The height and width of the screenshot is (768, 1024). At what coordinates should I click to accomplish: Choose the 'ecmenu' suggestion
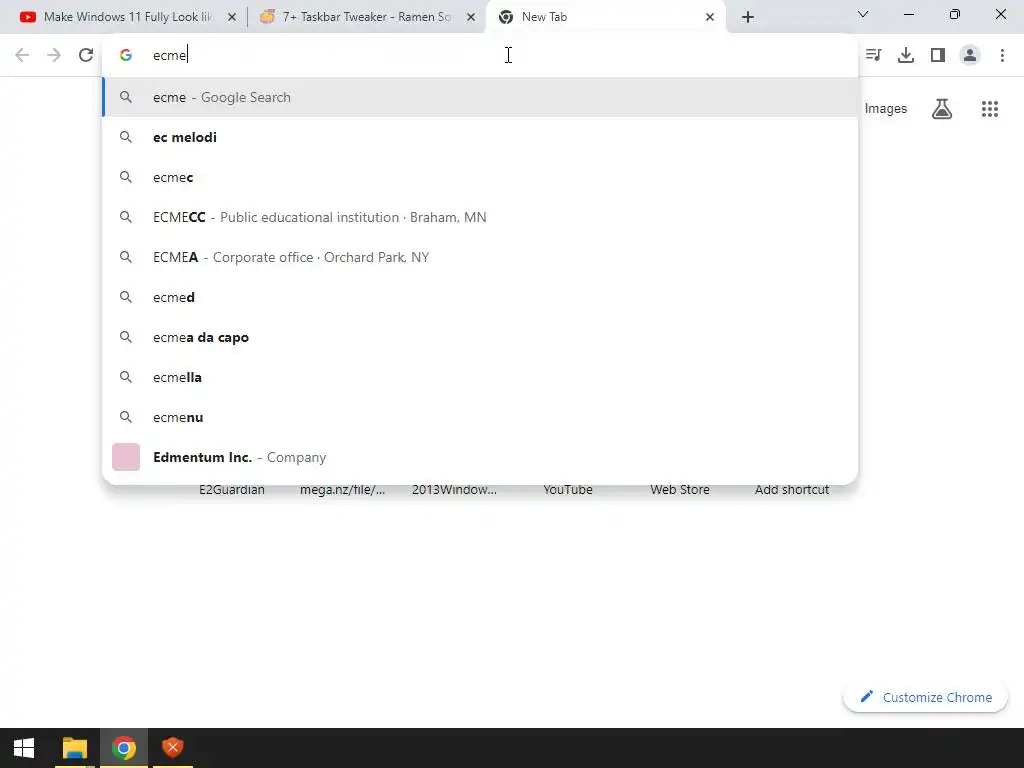[x=480, y=417]
